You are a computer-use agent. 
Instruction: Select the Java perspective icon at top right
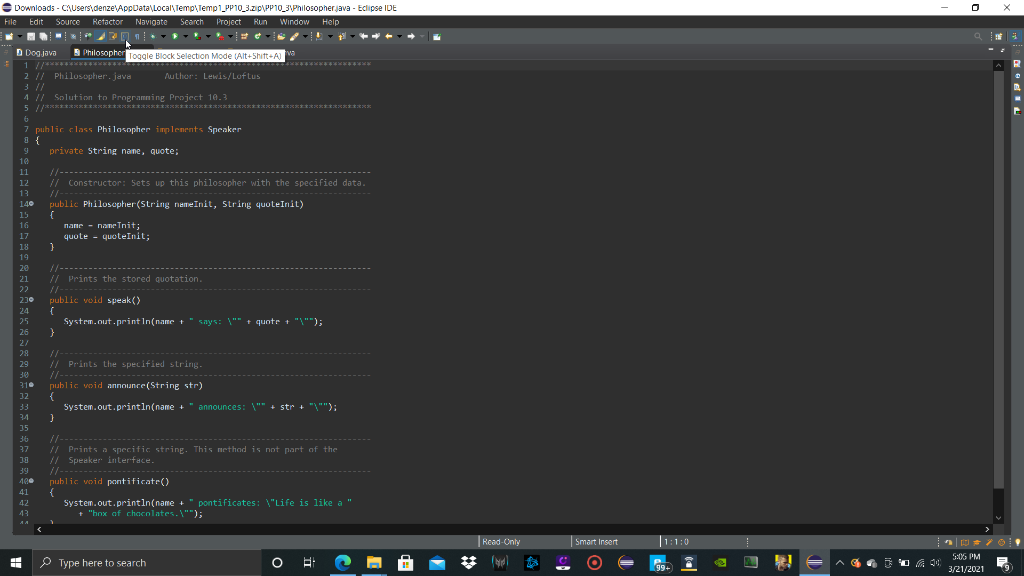pos(1015,37)
